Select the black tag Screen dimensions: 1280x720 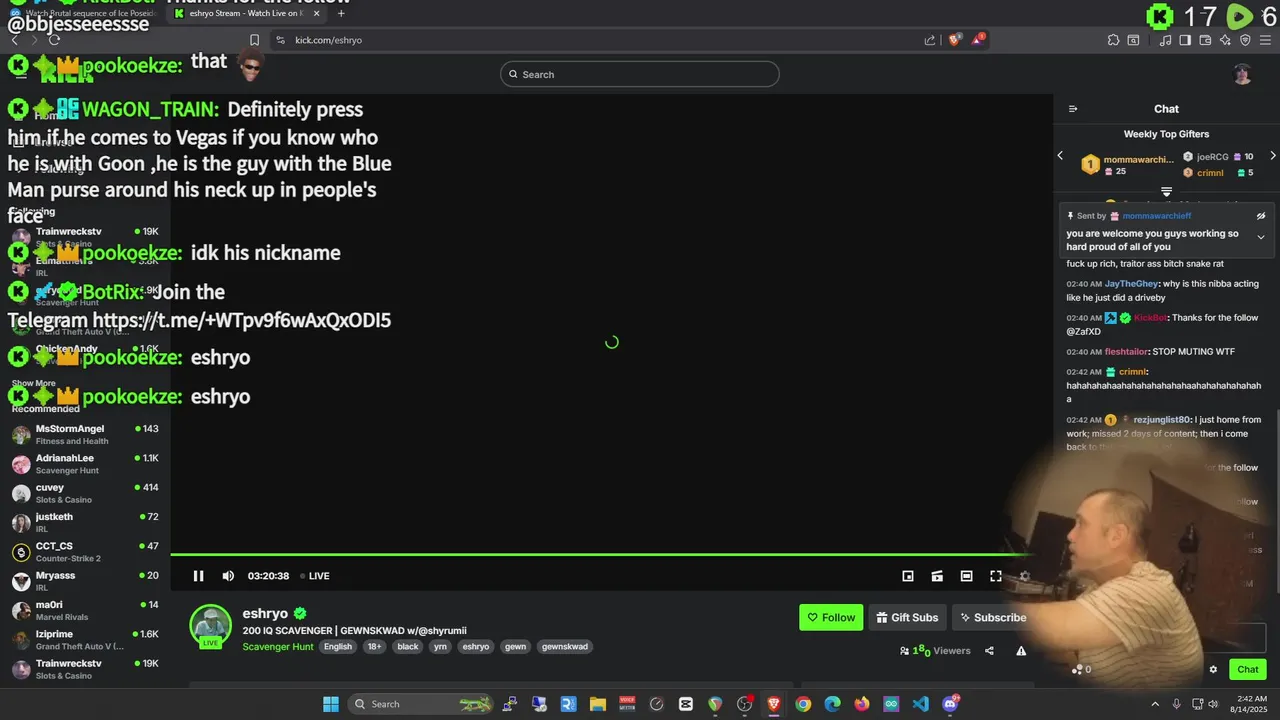408,647
